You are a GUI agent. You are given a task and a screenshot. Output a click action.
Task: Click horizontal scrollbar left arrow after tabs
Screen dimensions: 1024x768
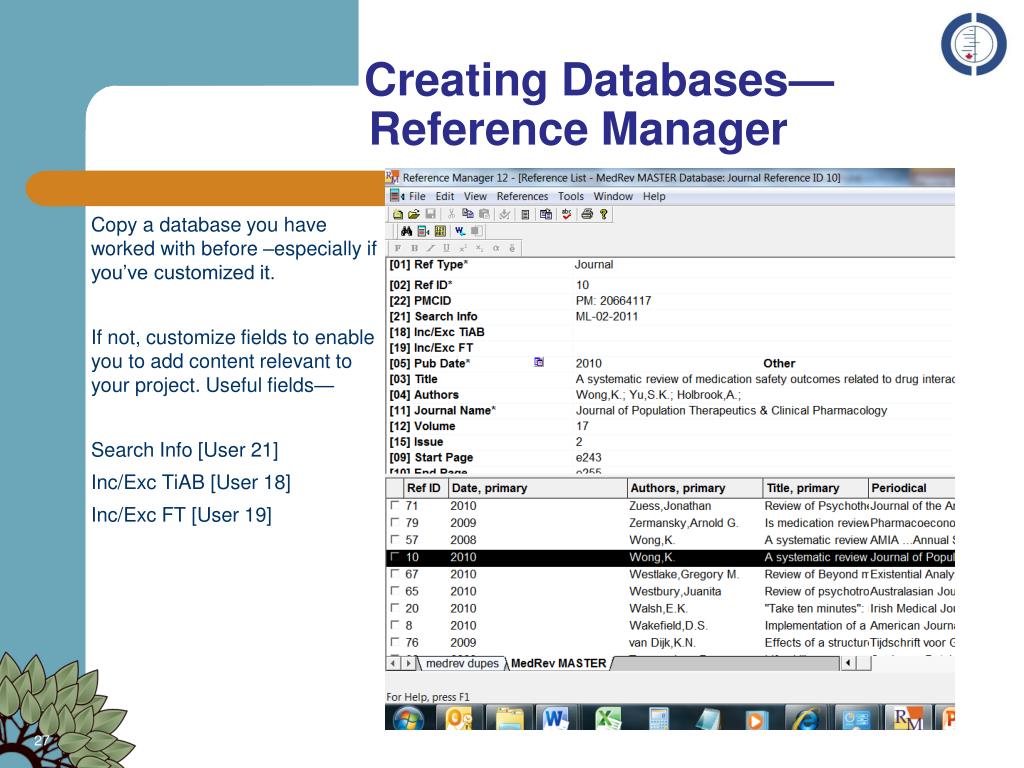click(x=848, y=663)
